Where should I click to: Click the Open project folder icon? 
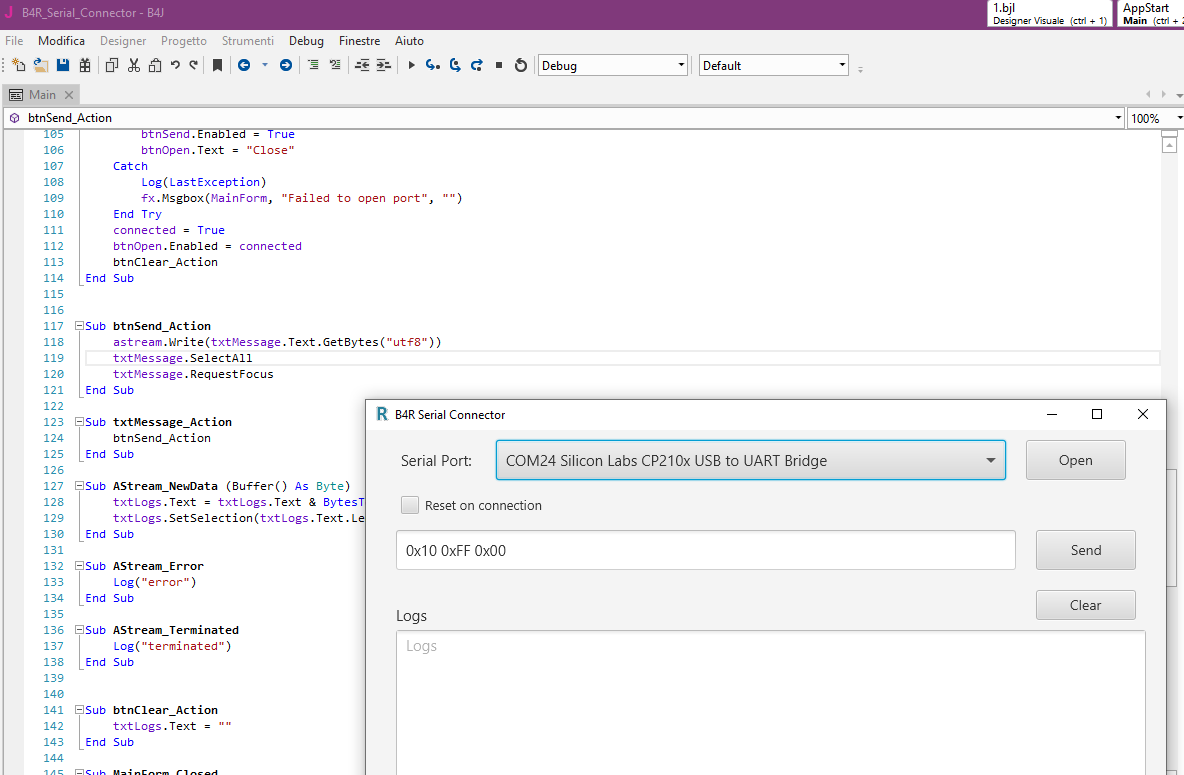click(x=41, y=66)
